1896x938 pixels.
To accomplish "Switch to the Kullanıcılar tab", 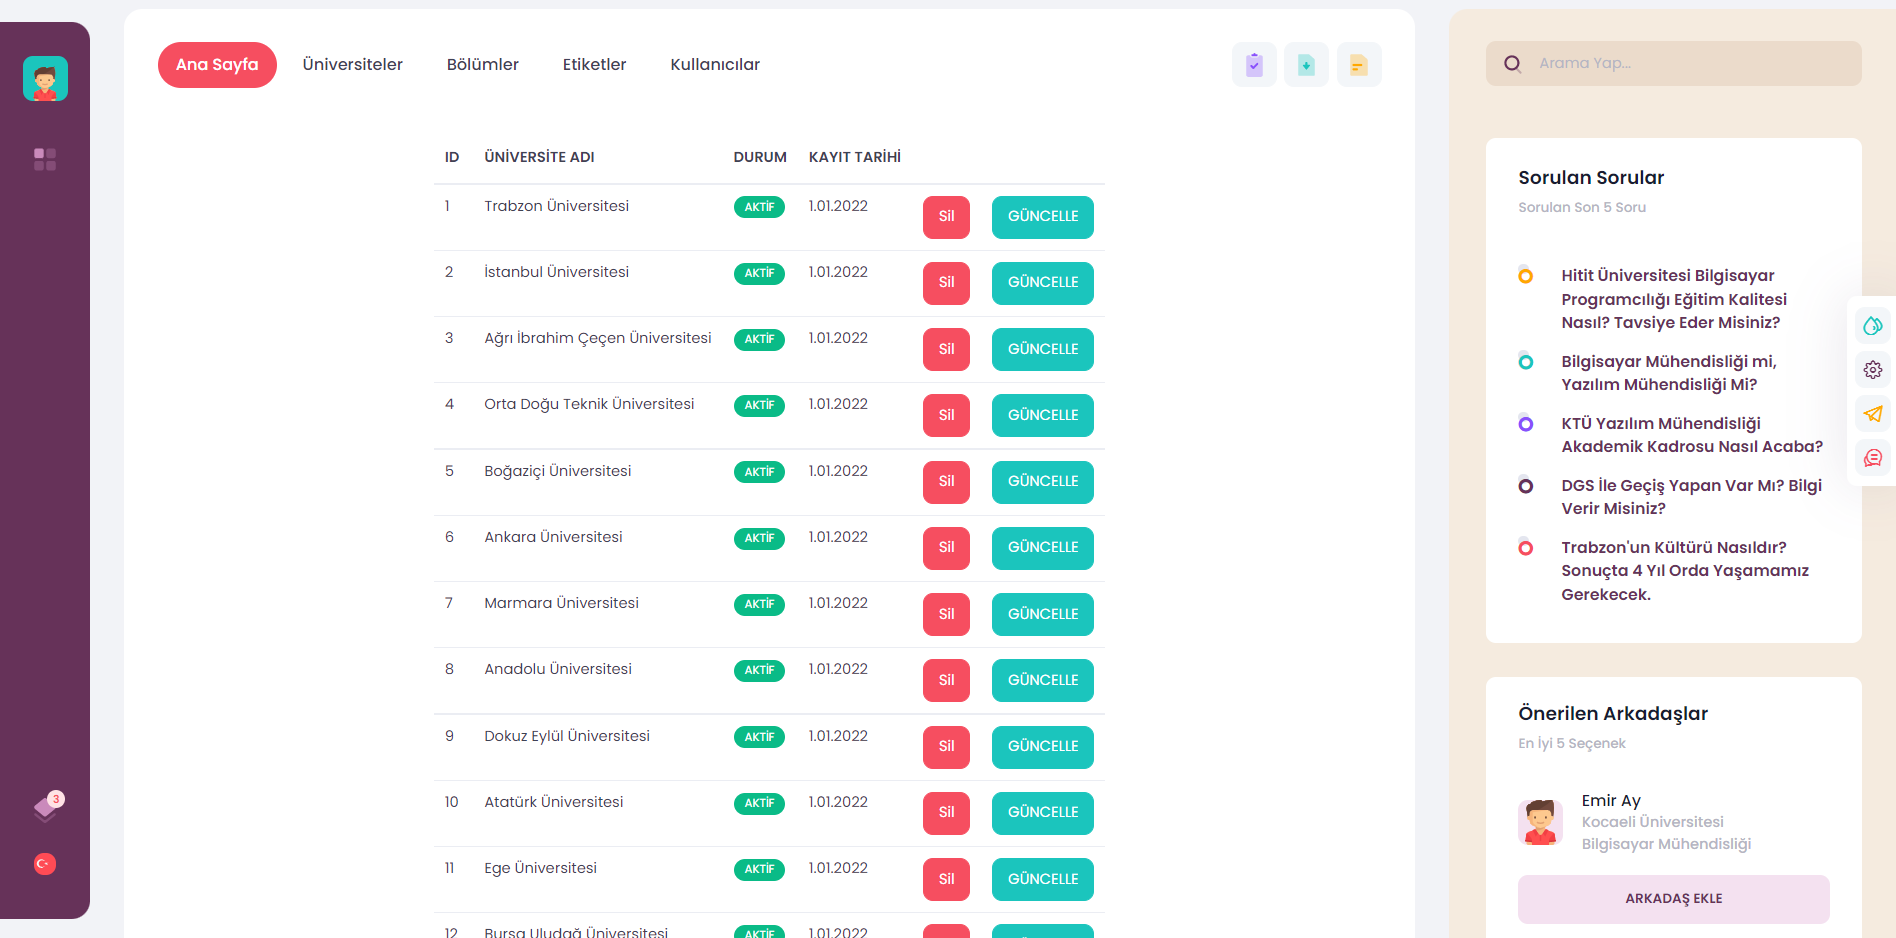I will 715,64.
